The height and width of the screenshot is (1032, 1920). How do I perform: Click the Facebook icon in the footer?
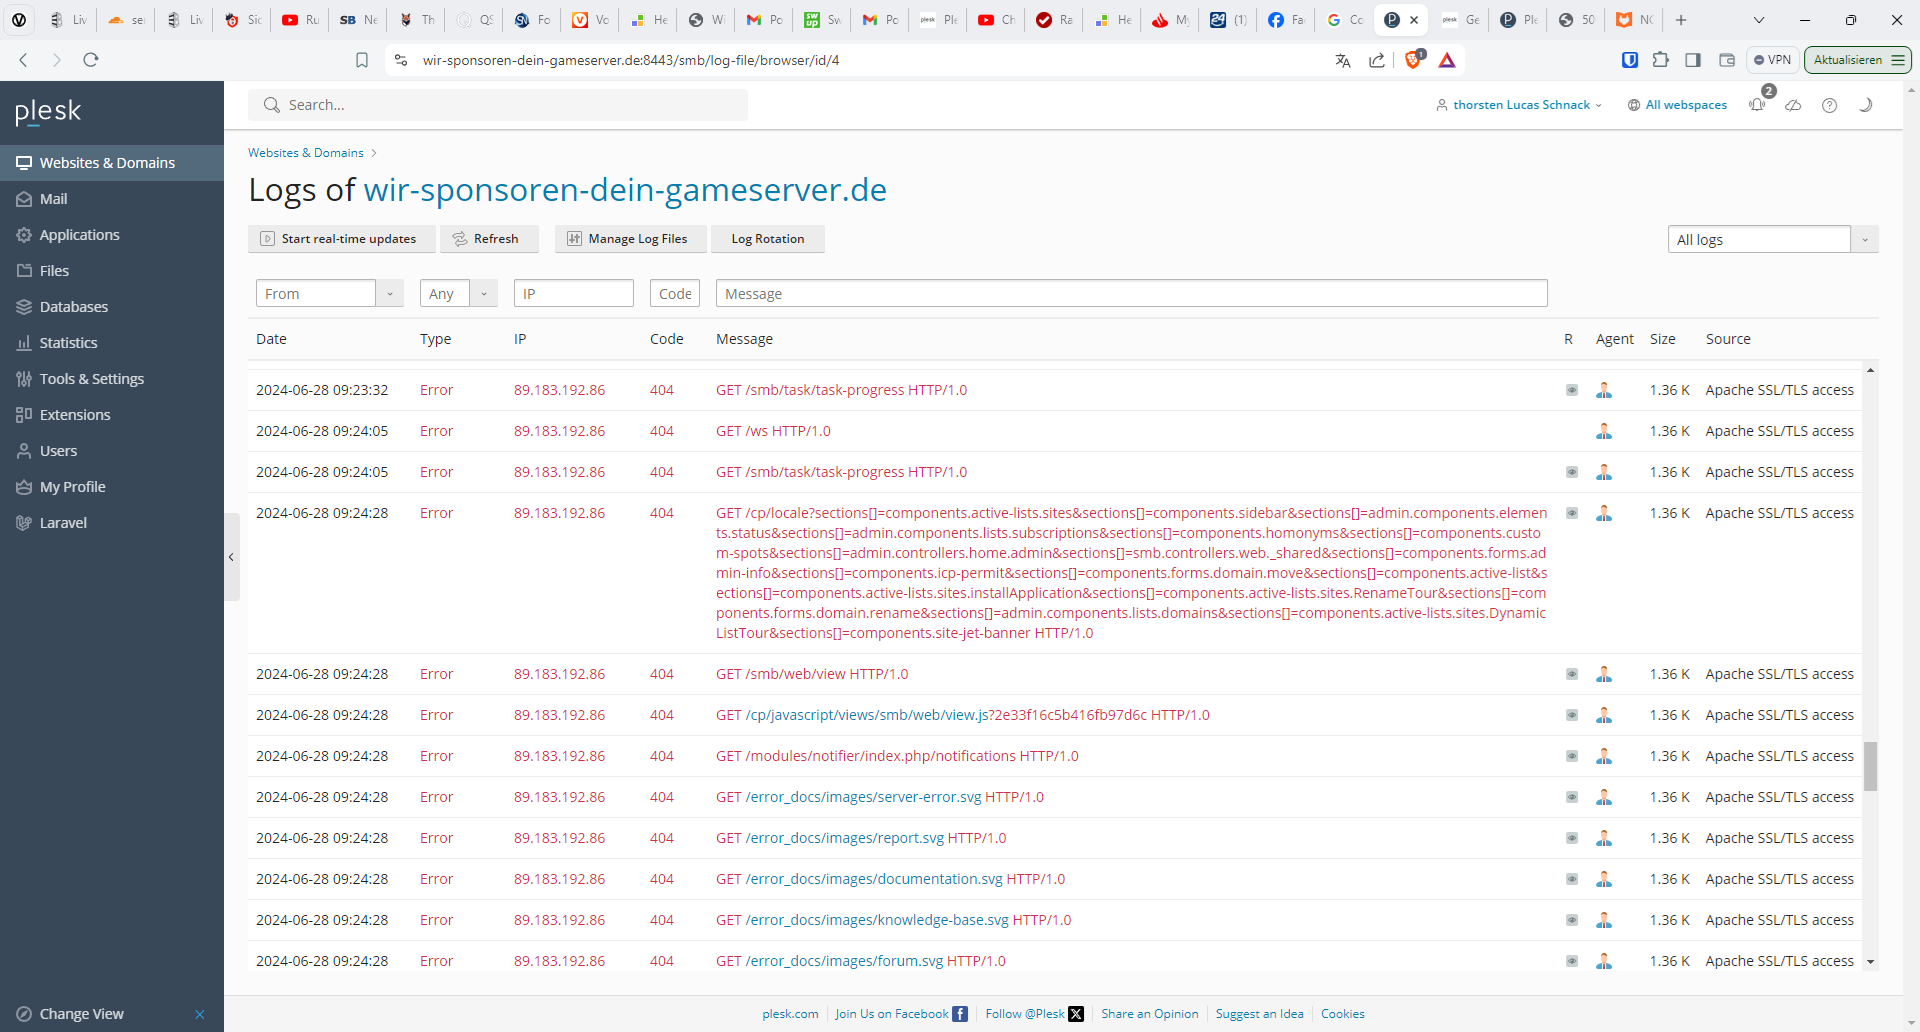(960, 1014)
